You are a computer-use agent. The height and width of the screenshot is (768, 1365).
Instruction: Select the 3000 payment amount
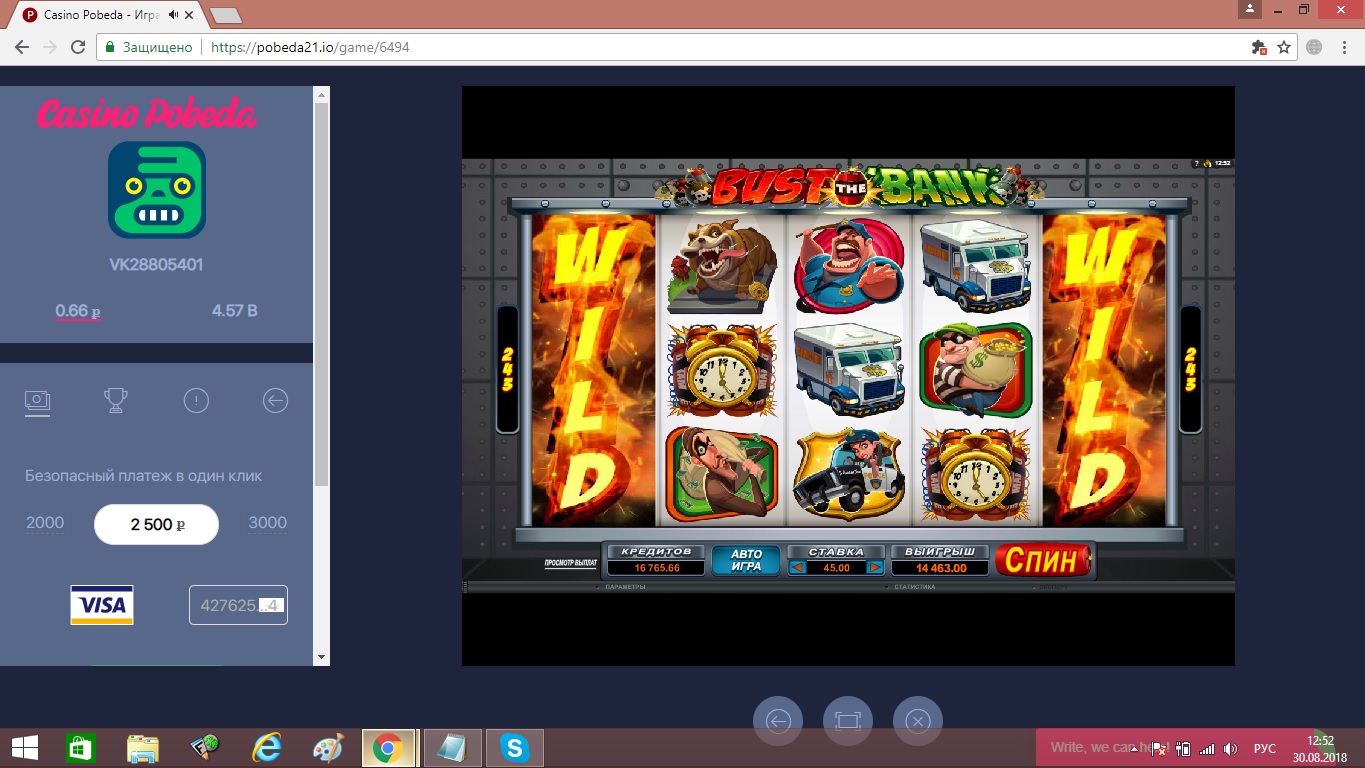(267, 523)
